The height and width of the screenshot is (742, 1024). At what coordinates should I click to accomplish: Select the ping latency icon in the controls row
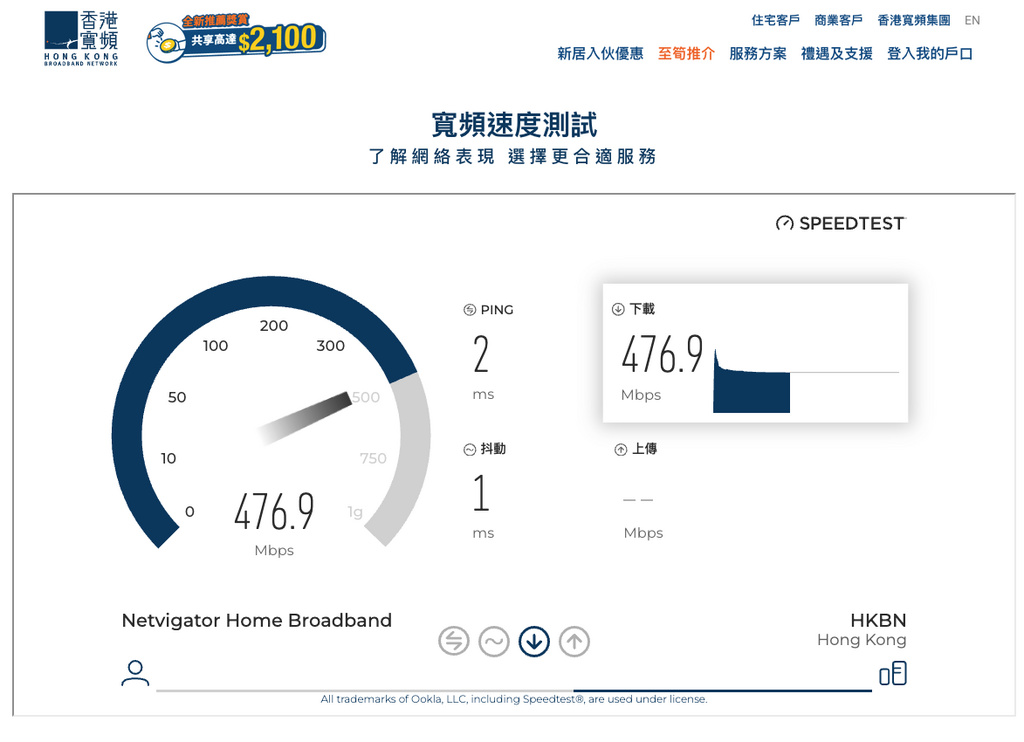click(454, 642)
